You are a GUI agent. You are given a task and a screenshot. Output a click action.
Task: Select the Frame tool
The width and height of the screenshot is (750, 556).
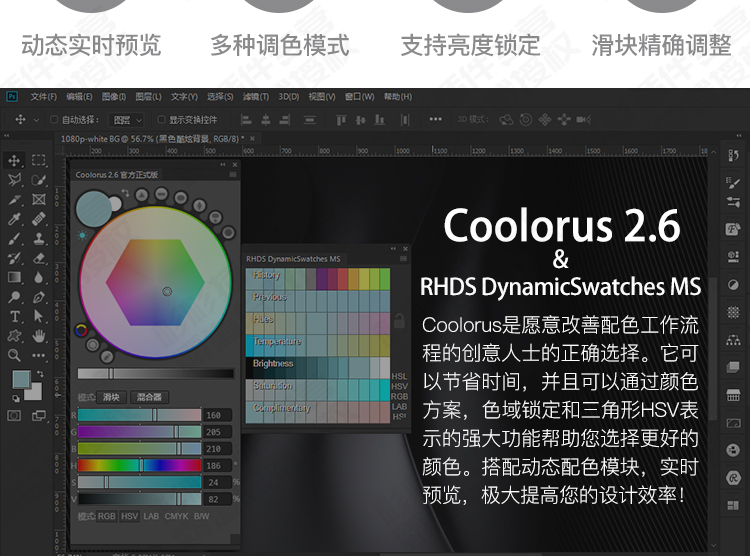[39, 200]
